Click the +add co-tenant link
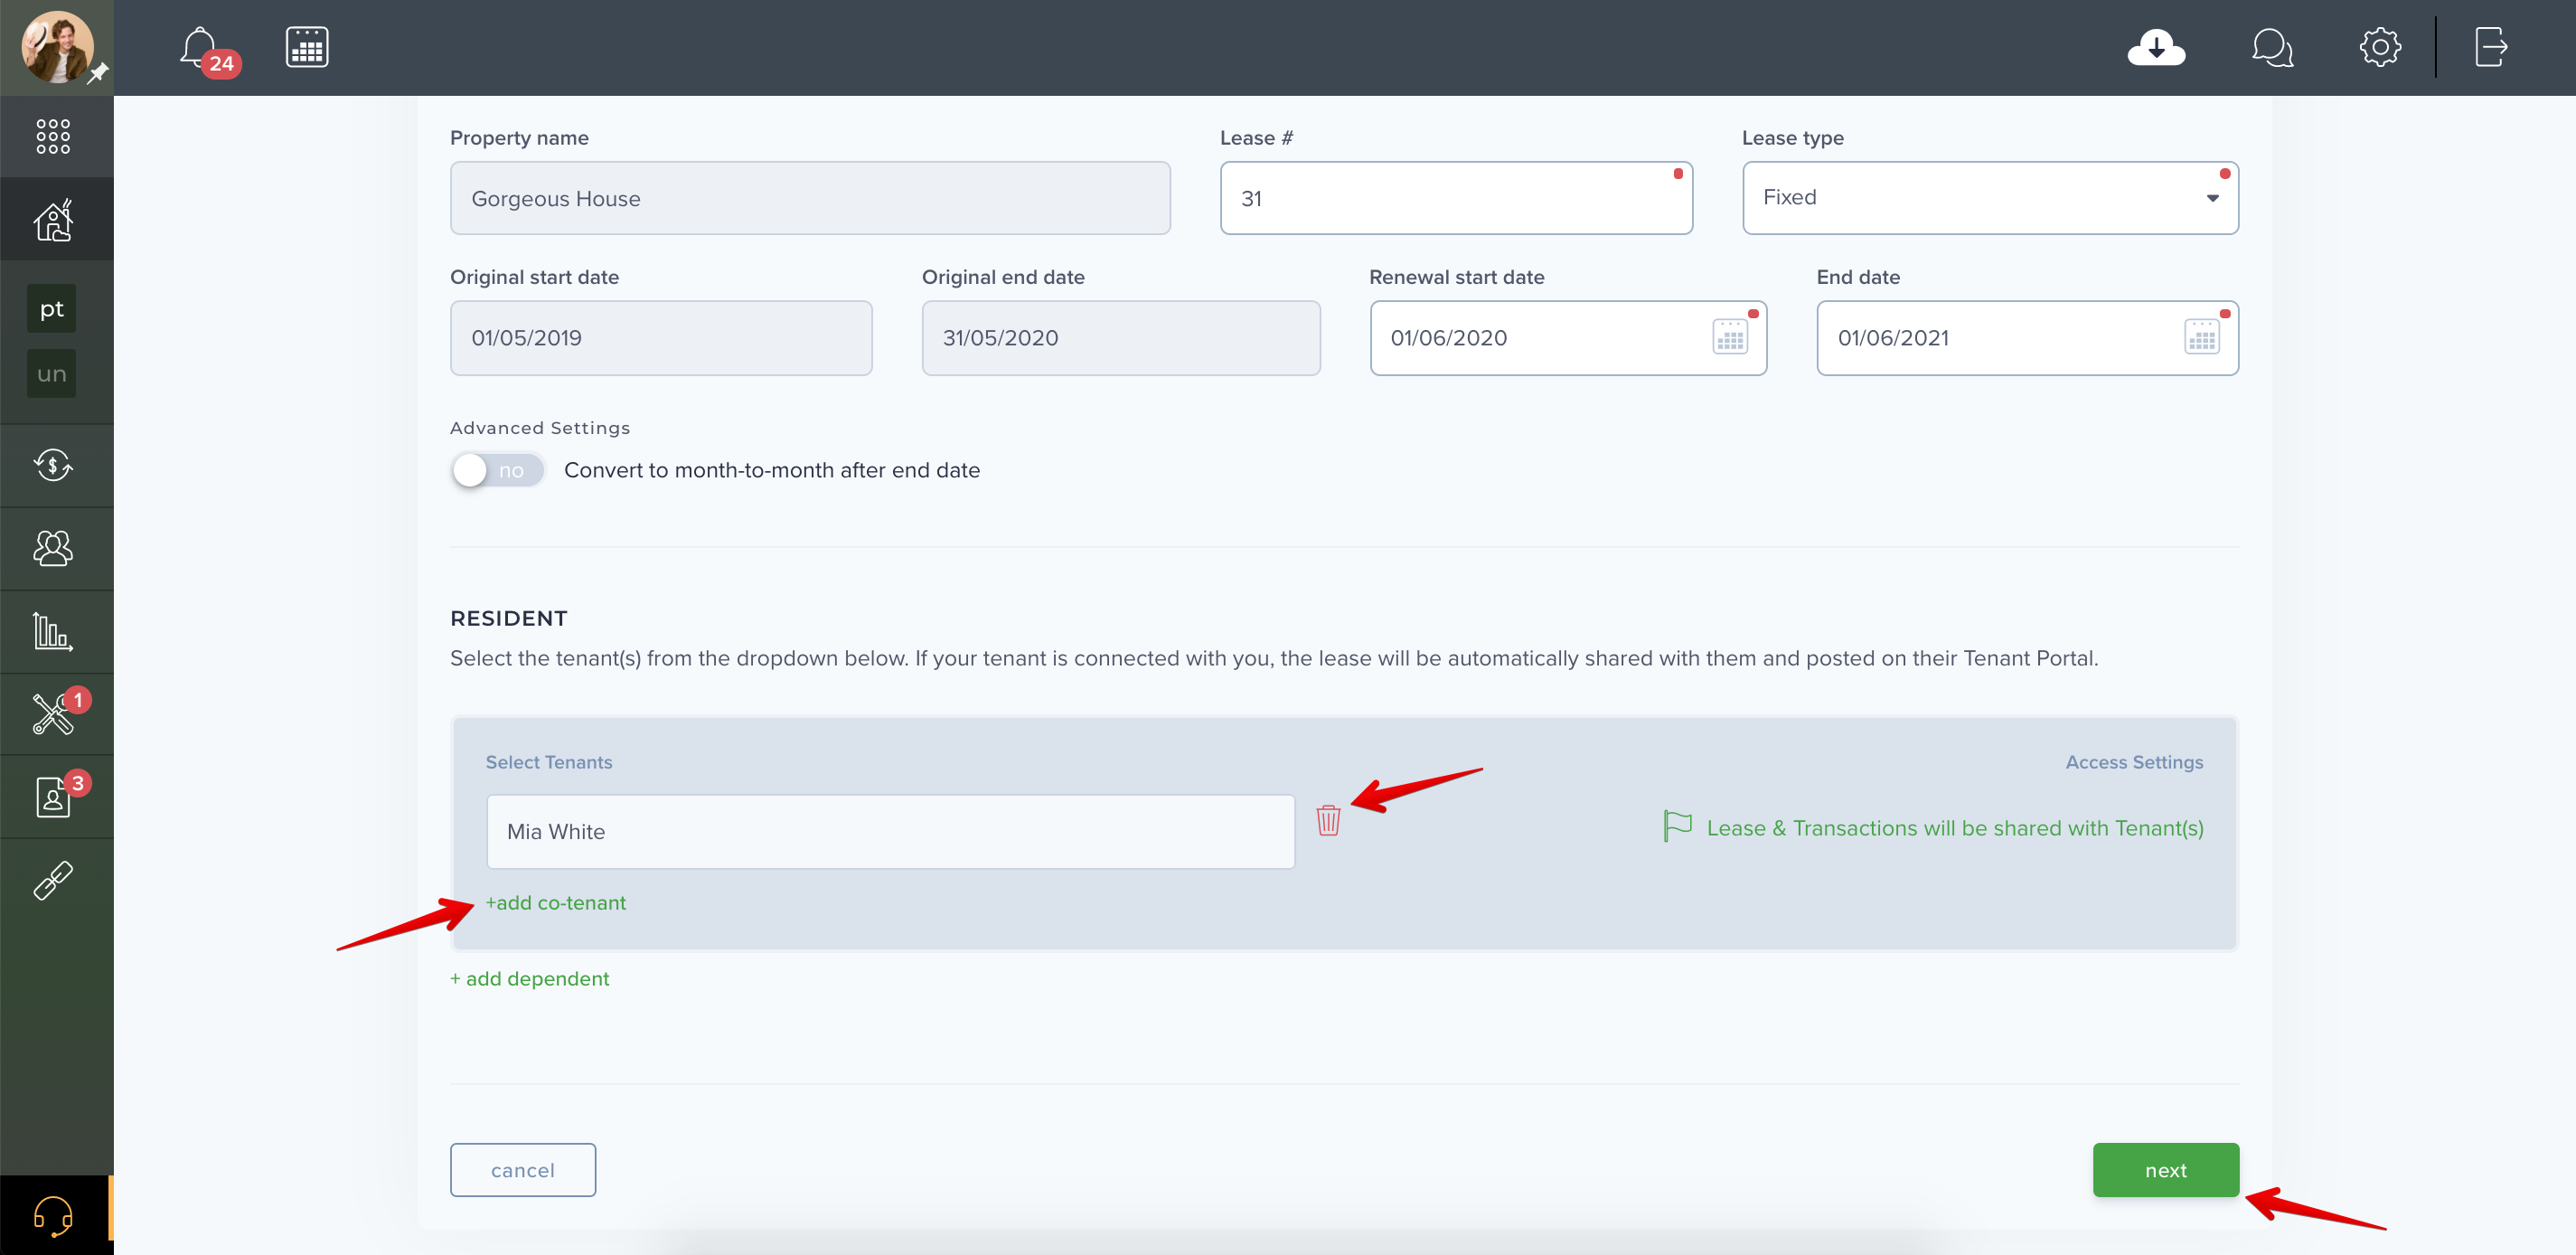This screenshot has width=2576, height=1255. click(x=556, y=902)
